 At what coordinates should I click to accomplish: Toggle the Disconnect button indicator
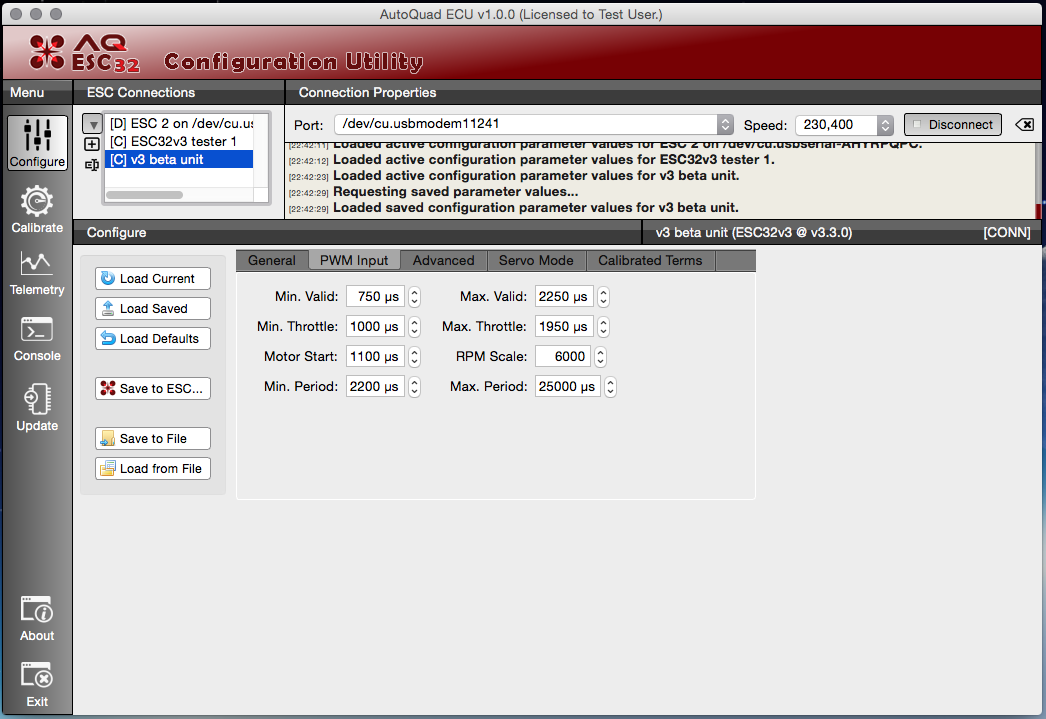[917, 125]
